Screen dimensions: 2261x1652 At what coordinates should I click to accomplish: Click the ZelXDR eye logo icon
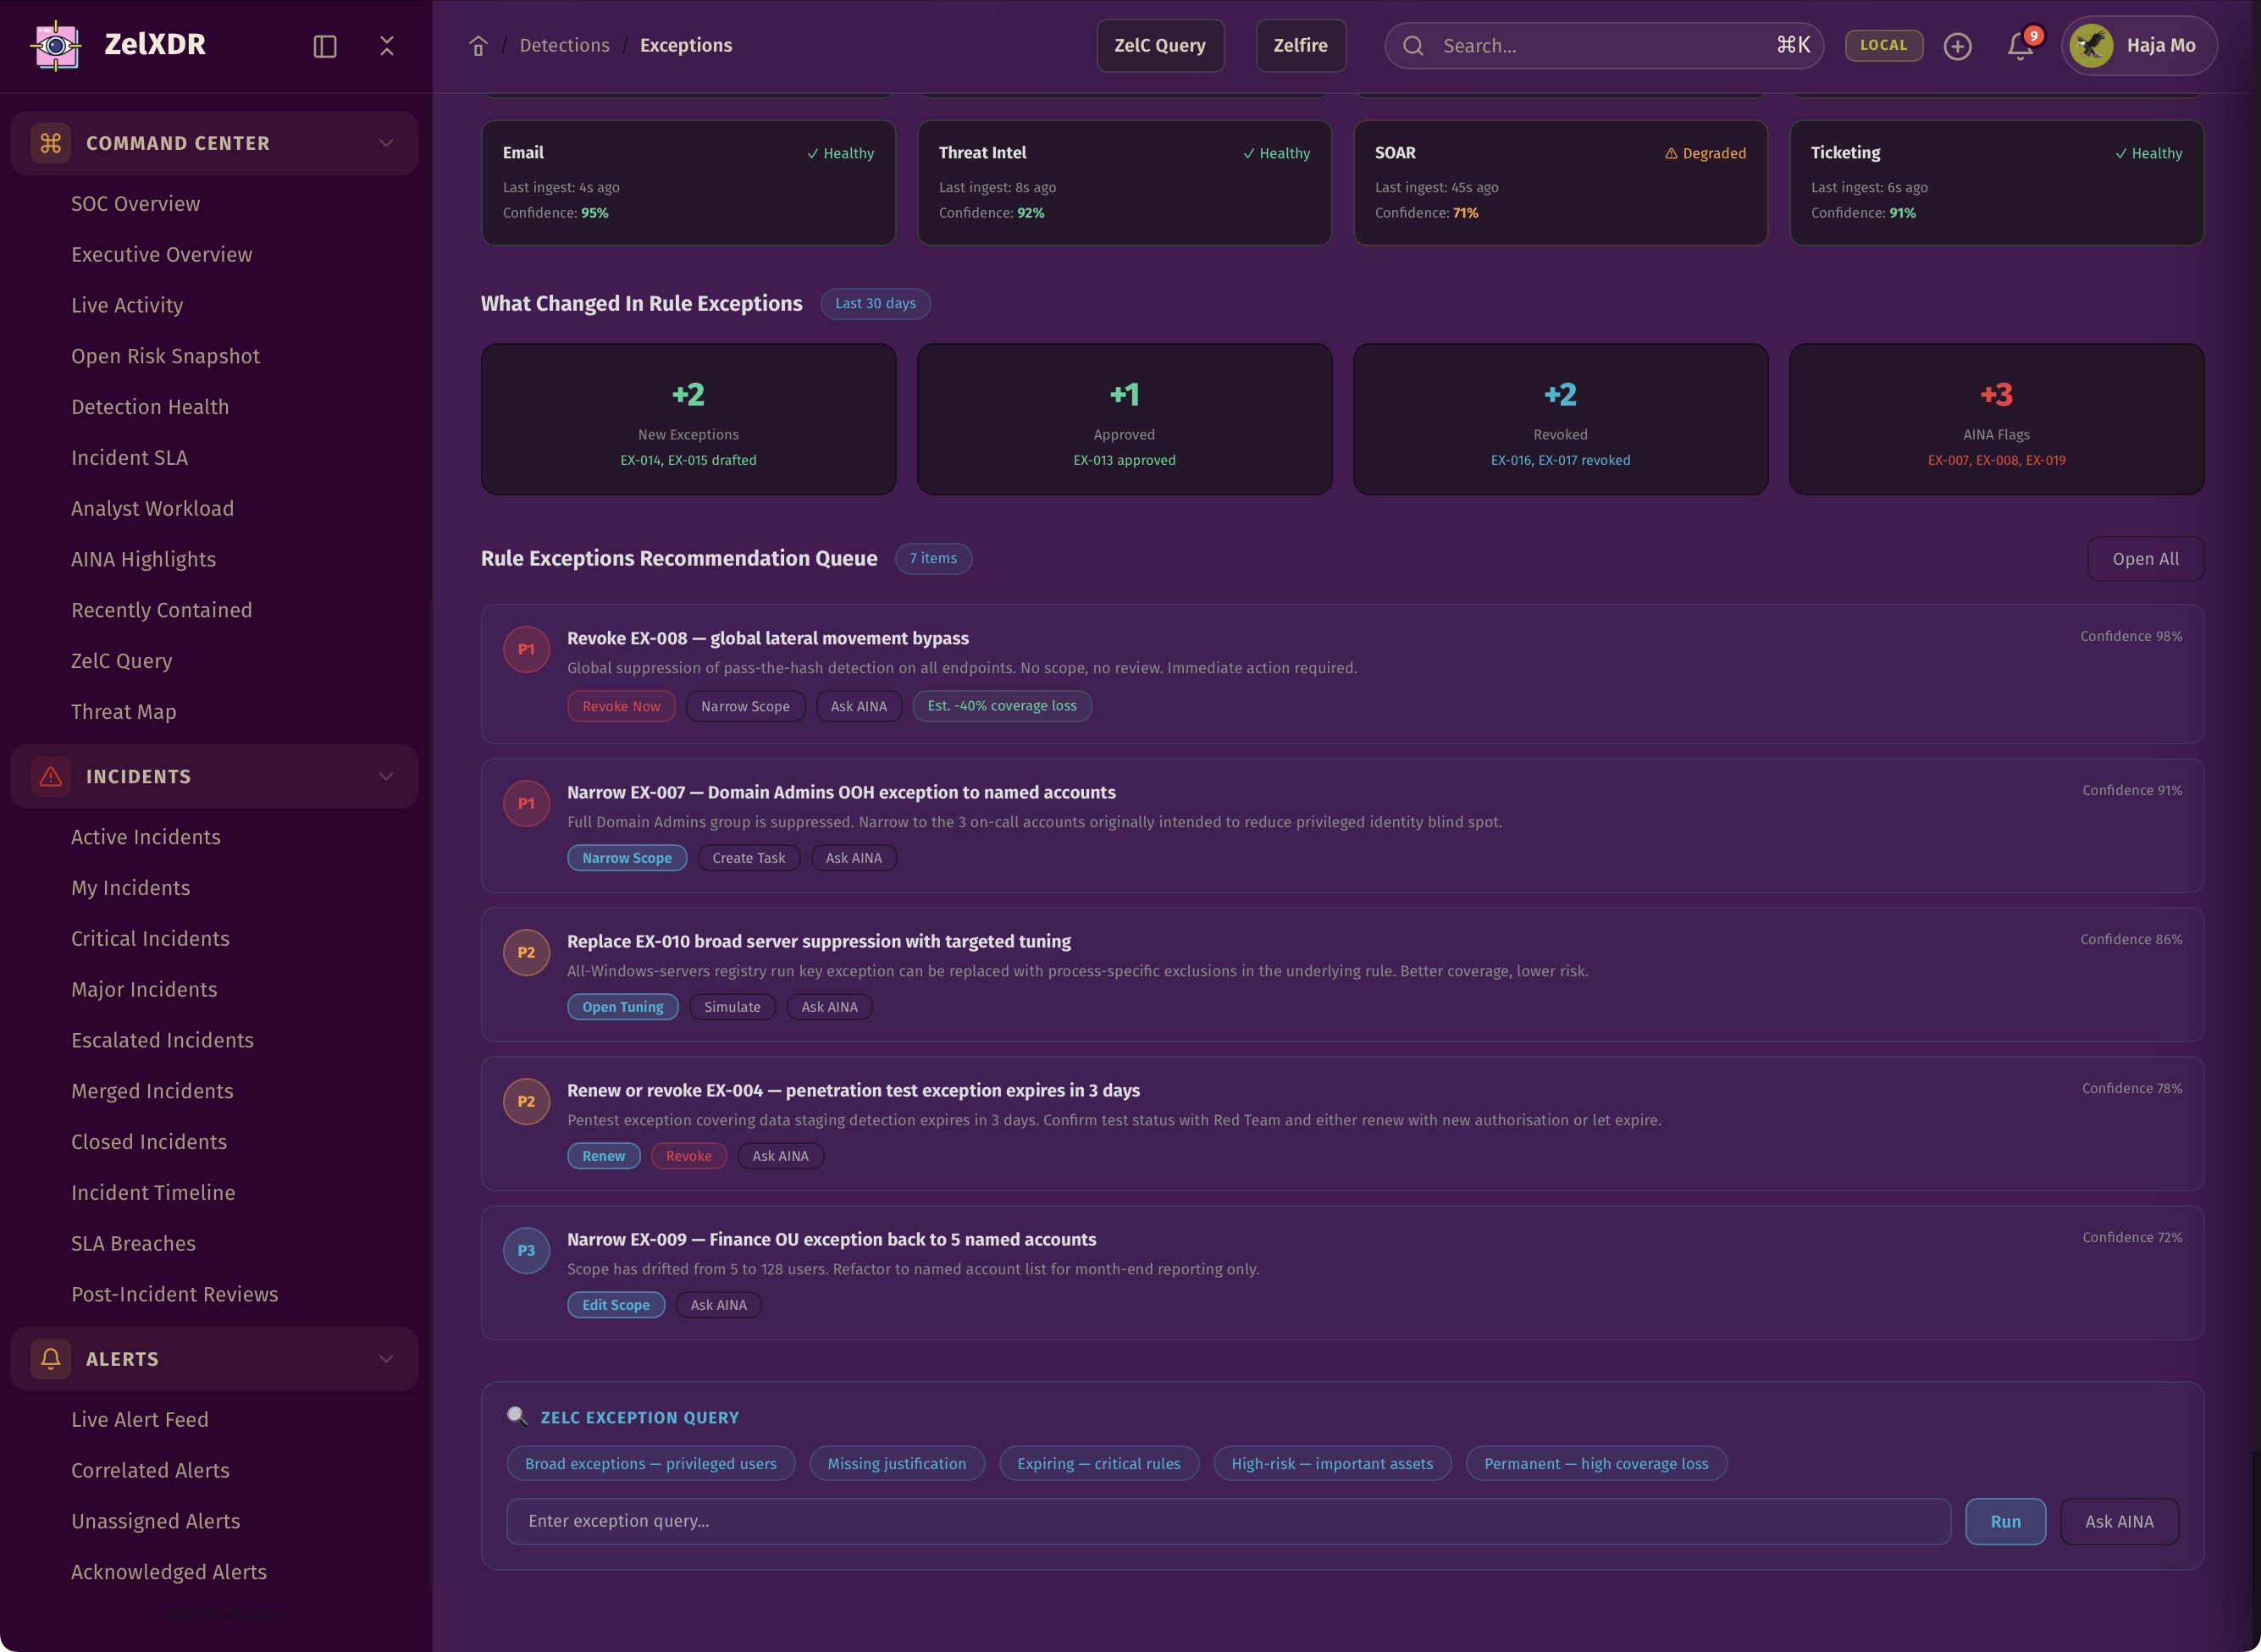coord(56,45)
